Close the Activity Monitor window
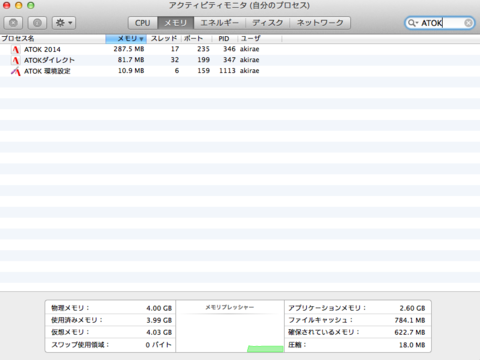Image resolution: width=480 pixels, height=360 pixels. click(7, 5)
